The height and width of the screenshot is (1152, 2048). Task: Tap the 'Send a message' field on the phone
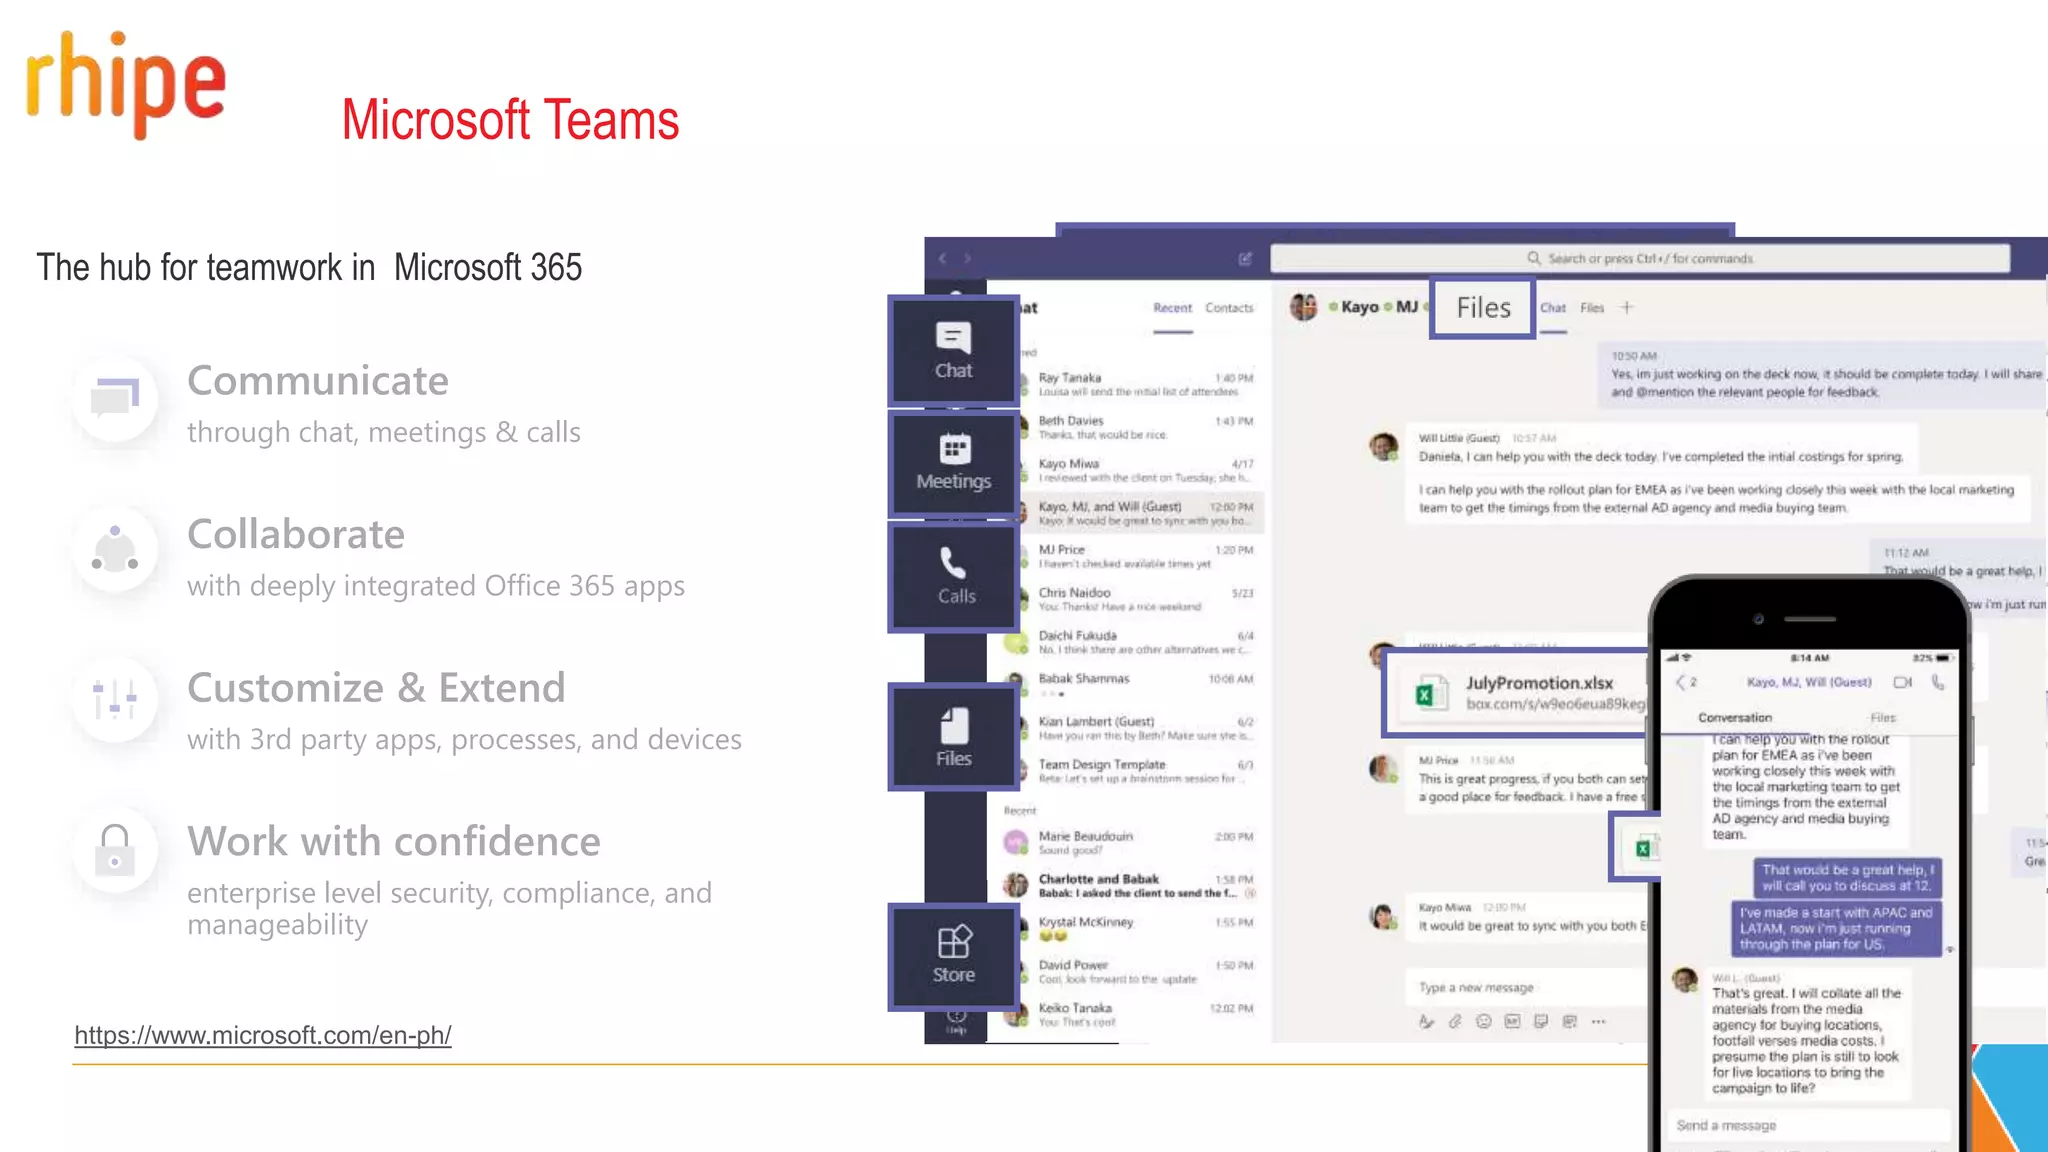pos(1809,1125)
